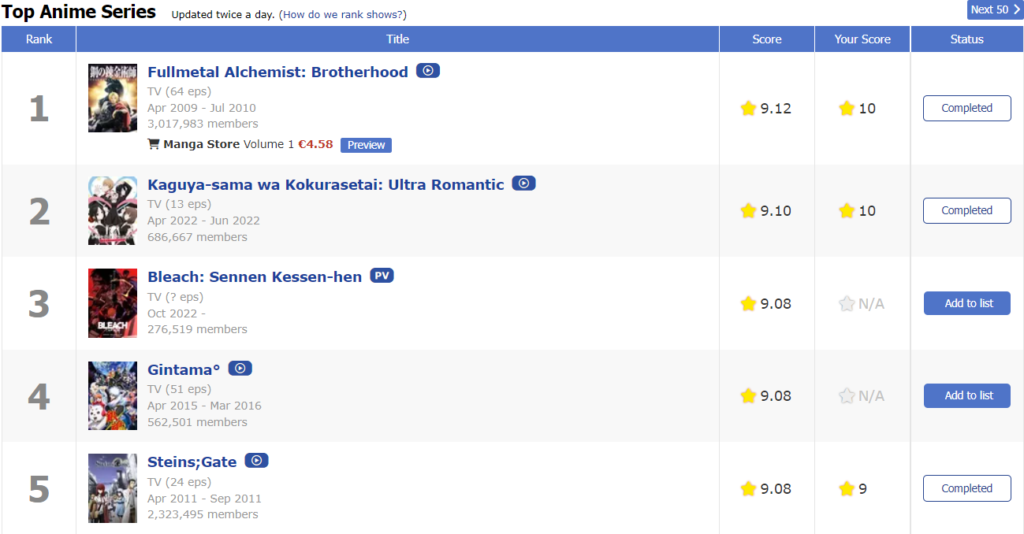Open the Steins;Gate title link
Viewport: 1024px width, 534px height.
(192, 462)
